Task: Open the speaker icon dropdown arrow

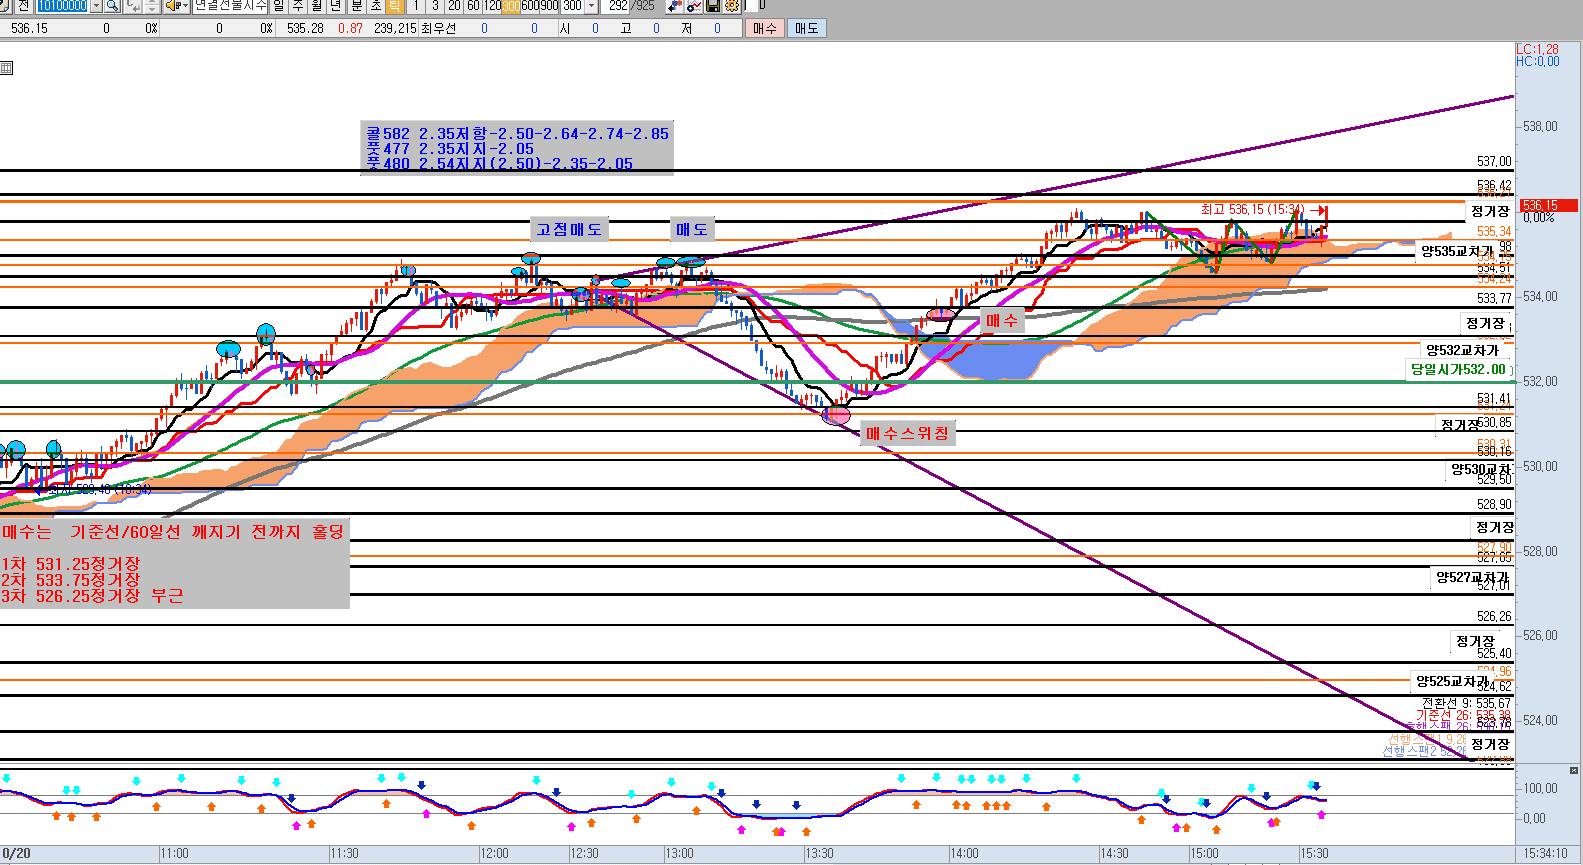Action: pyautogui.click(x=186, y=6)
